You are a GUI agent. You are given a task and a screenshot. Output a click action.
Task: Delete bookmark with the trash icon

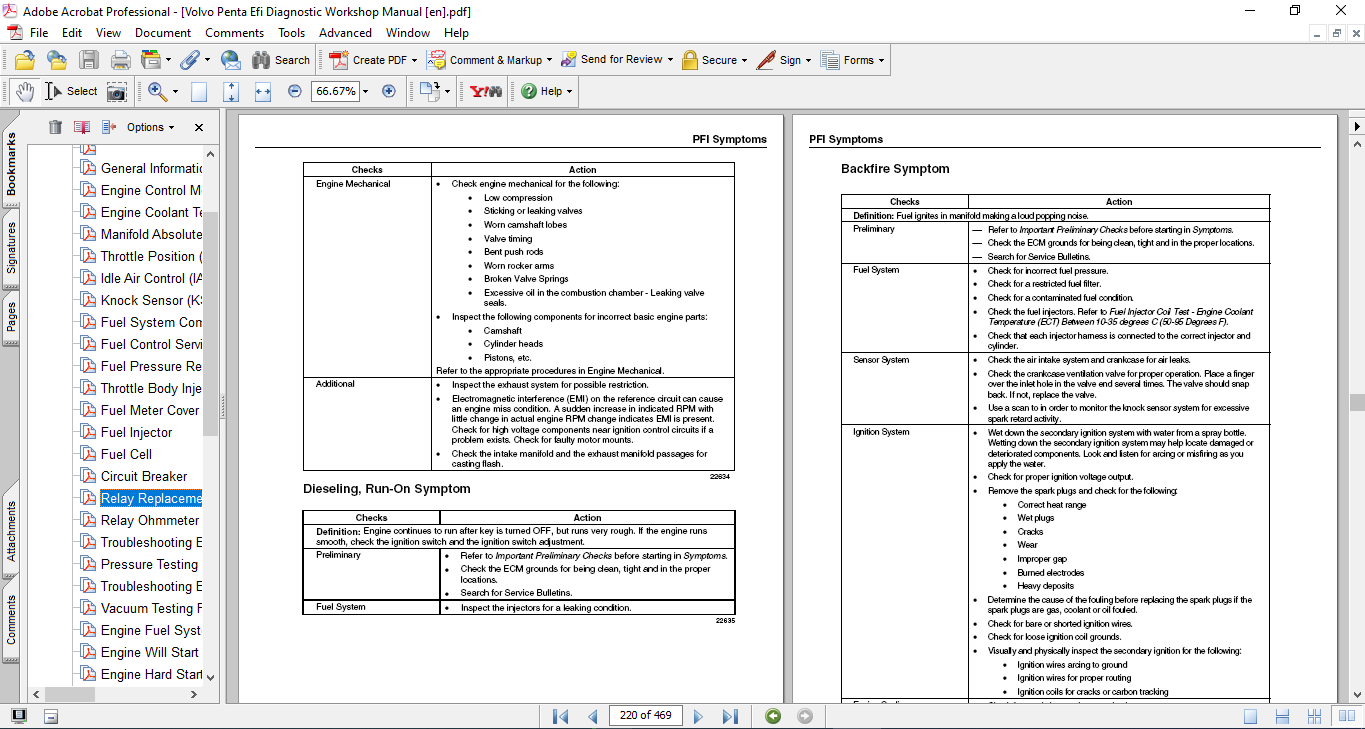[55, 127]
